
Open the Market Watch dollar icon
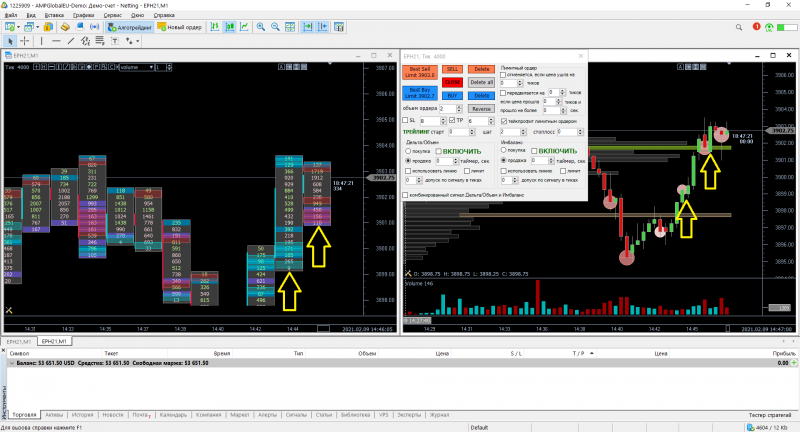tap(48, 27)
